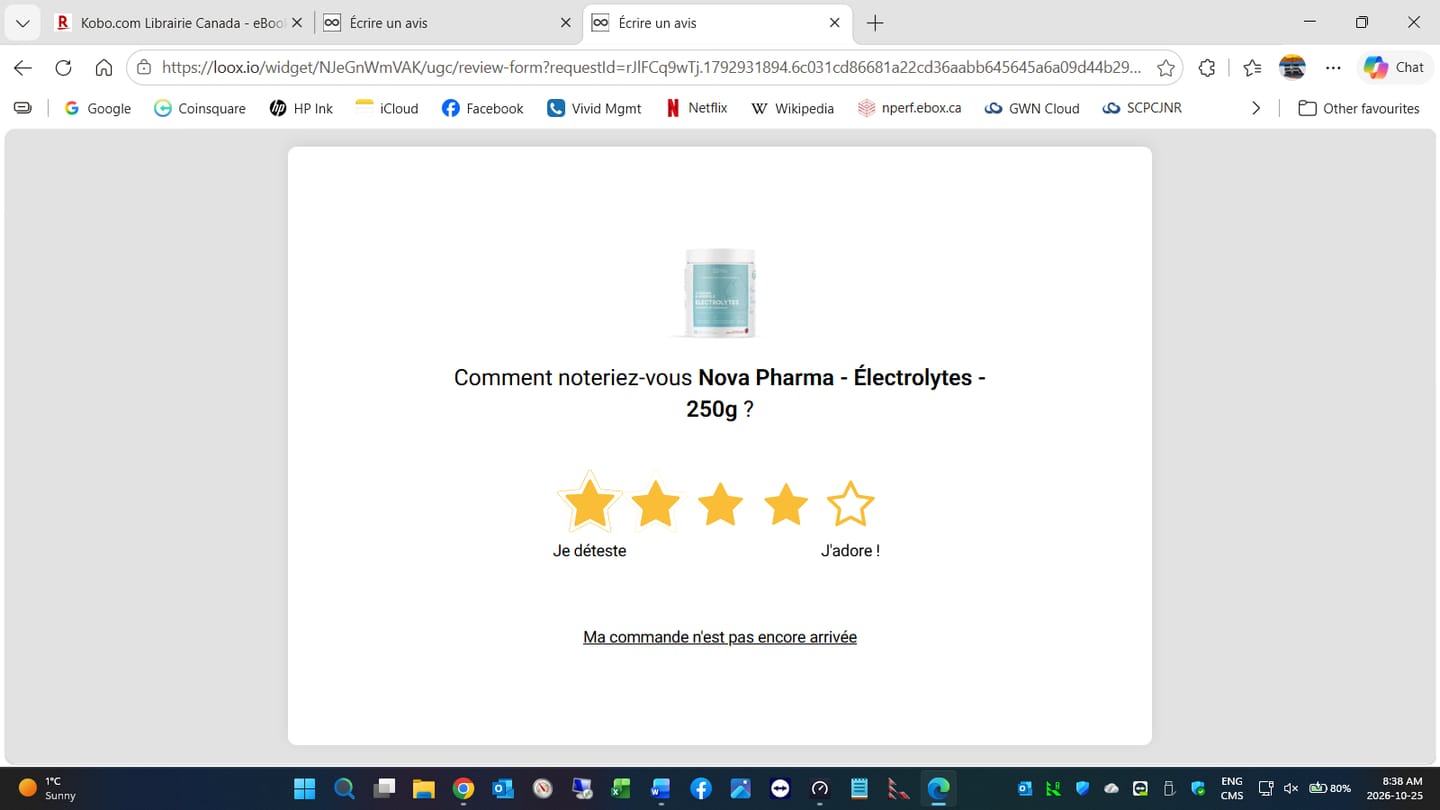Screen dimensions: 1440x810
Task: Close the Kobo.com tab
Action: (297, 23)
